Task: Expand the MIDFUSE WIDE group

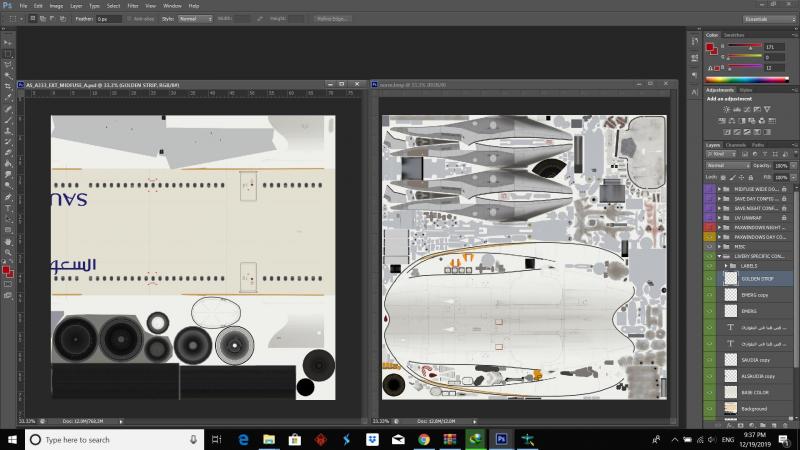Action: tap(719, 189)
